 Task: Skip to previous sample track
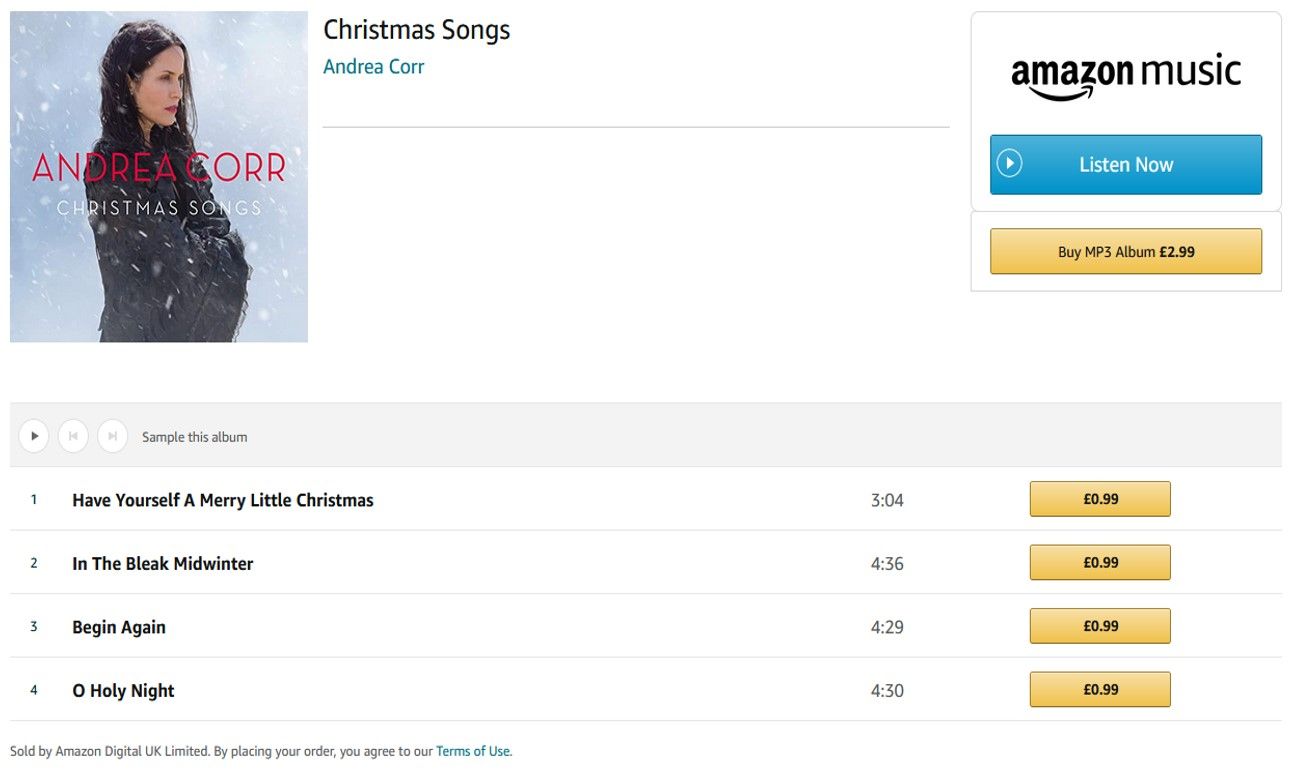[73, 436]
